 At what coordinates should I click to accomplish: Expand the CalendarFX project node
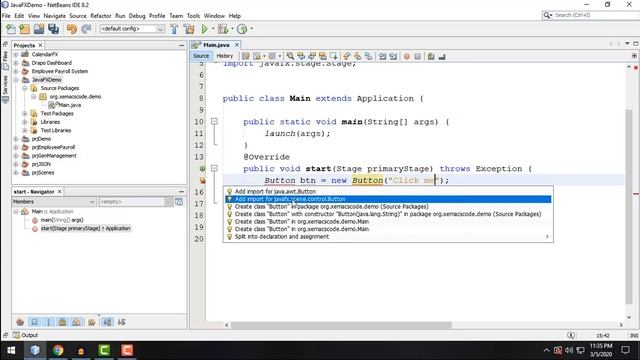pyautogui.click(x=16, y=54)
